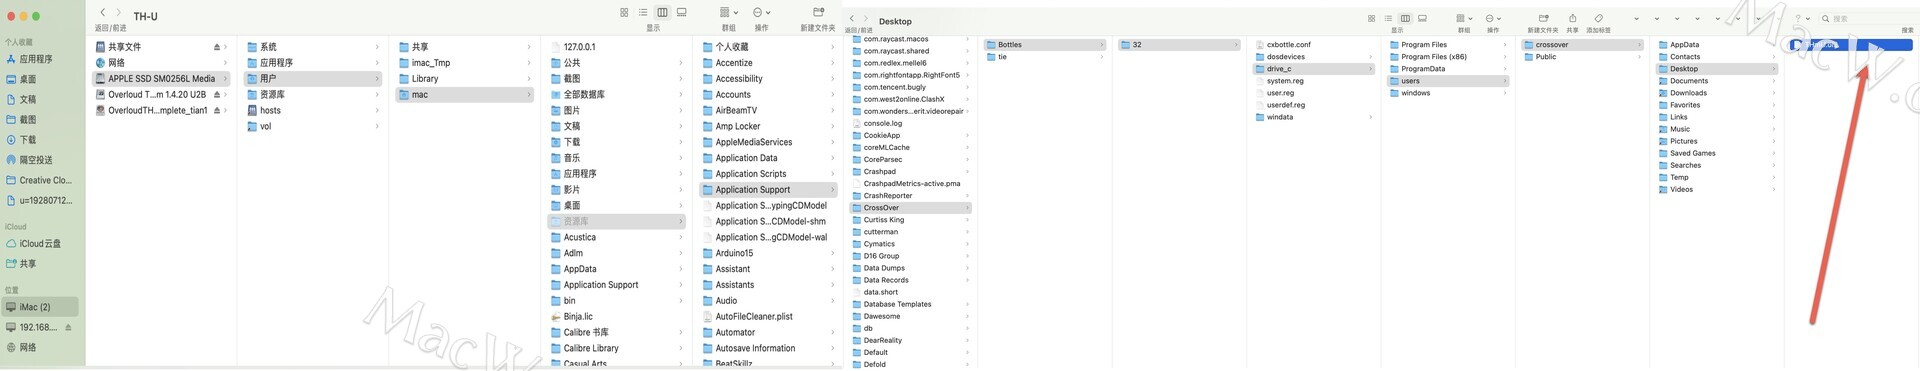Switch TH-U window to column view

(662, 12)
